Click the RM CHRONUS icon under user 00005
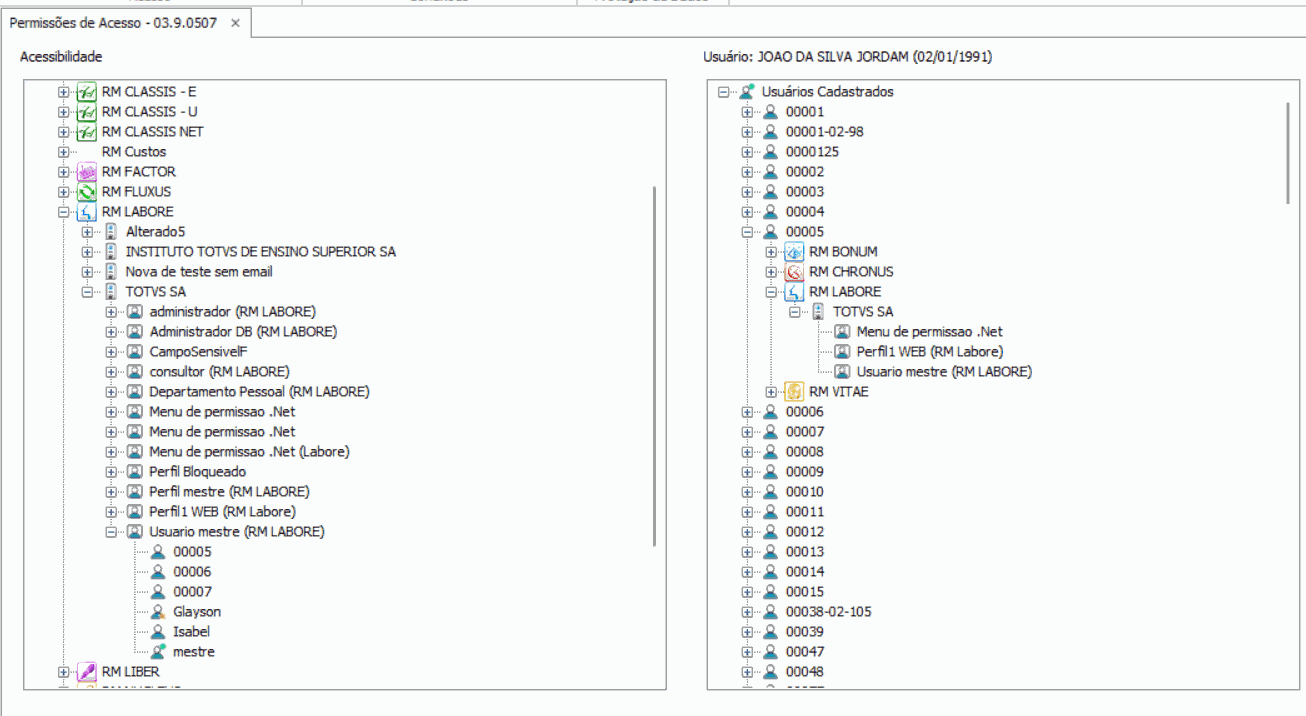This screenshot has width=1306, height=716. (x=794, y=272)
